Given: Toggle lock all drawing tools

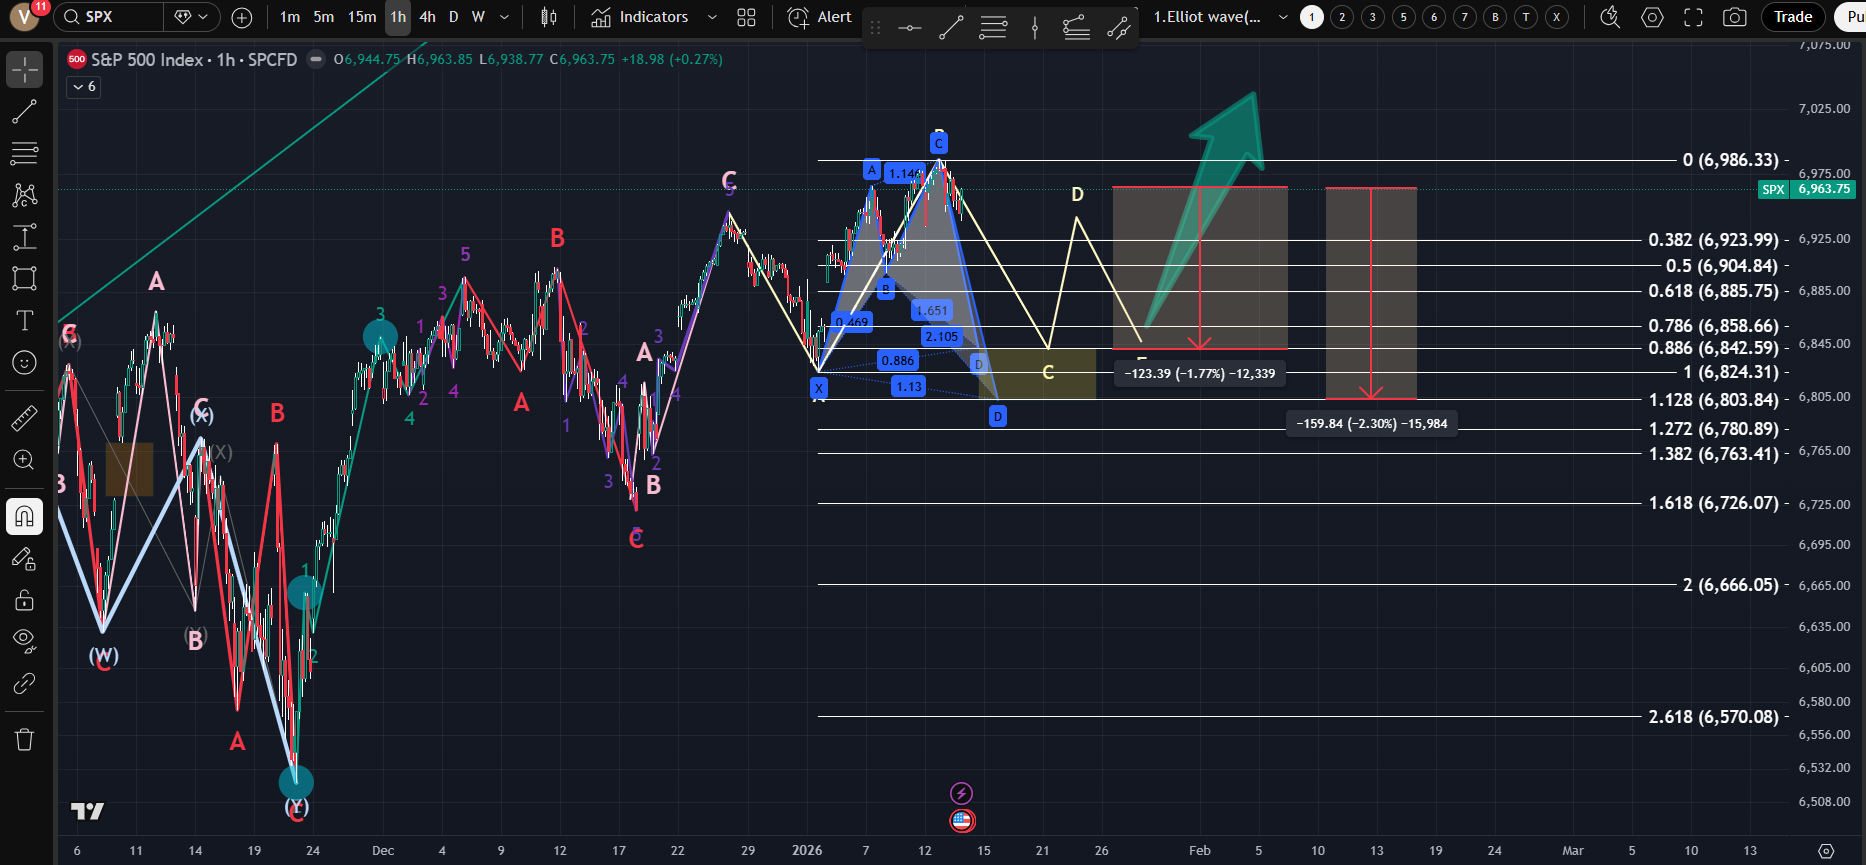Looking at the screenshot, I should click(24, 600).
